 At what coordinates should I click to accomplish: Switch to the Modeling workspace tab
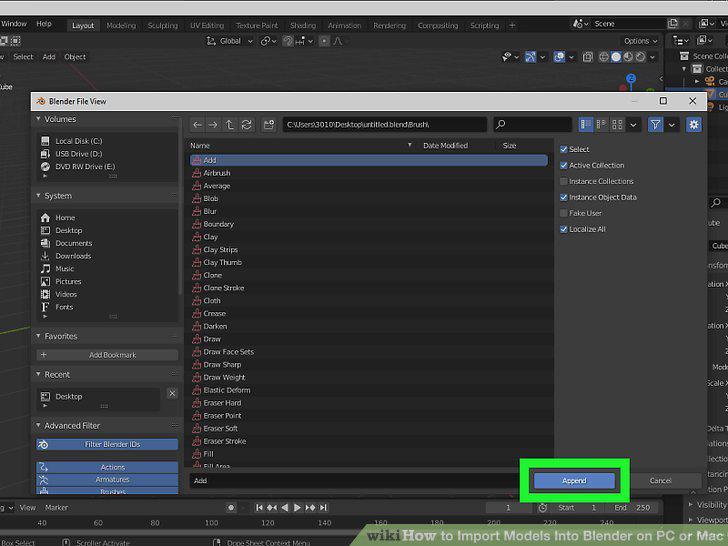pos(121,26)
